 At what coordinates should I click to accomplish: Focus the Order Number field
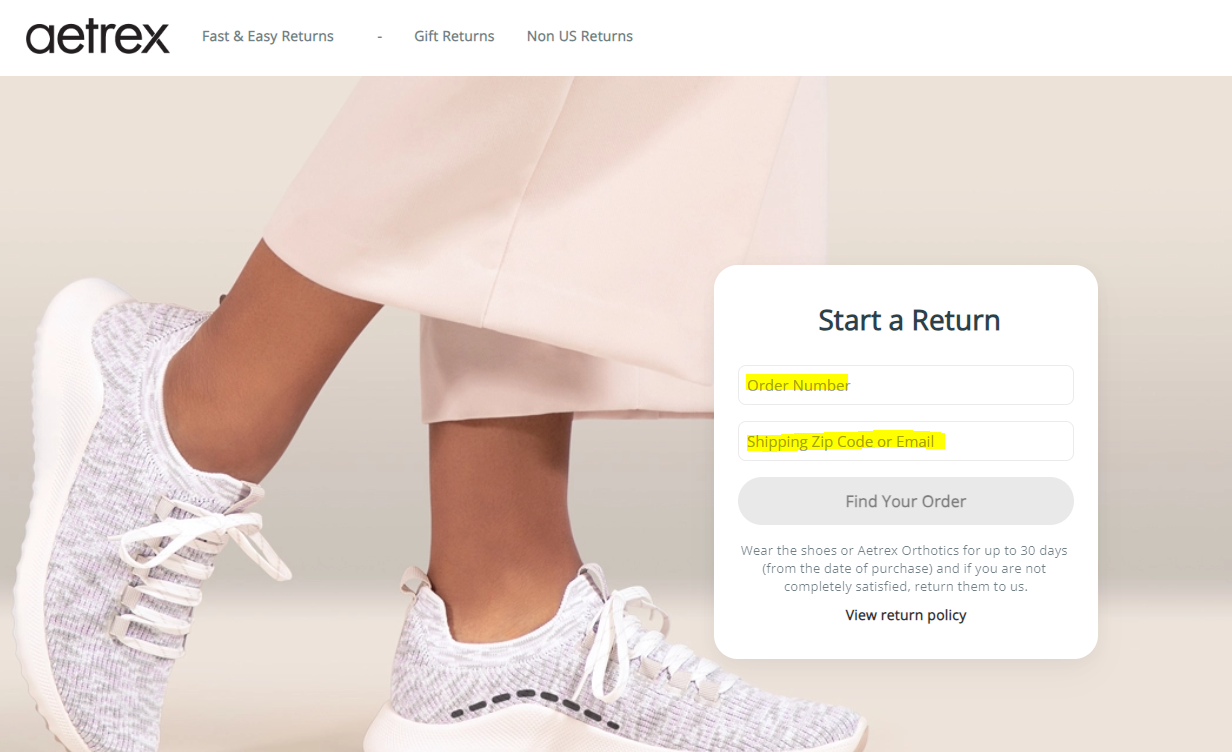906,385
